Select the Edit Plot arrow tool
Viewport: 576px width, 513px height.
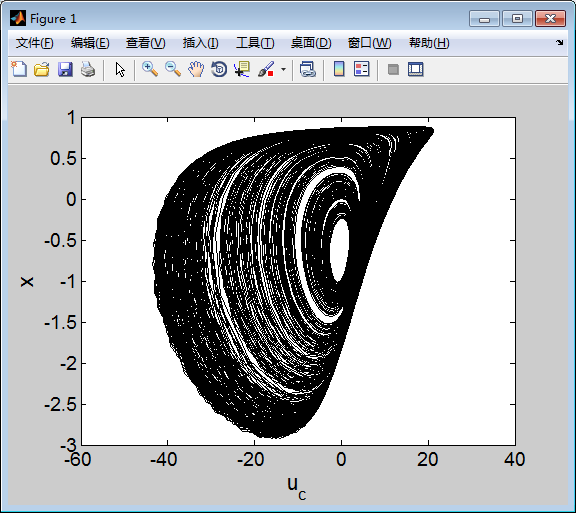120,69
